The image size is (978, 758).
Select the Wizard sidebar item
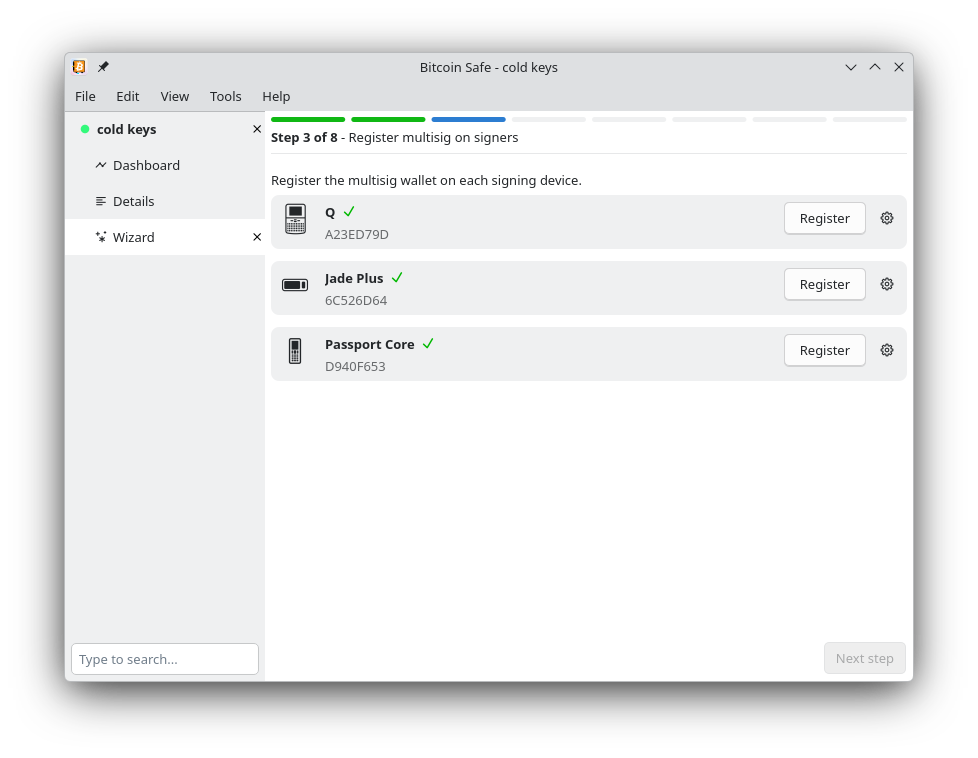[x=165, y=237]
